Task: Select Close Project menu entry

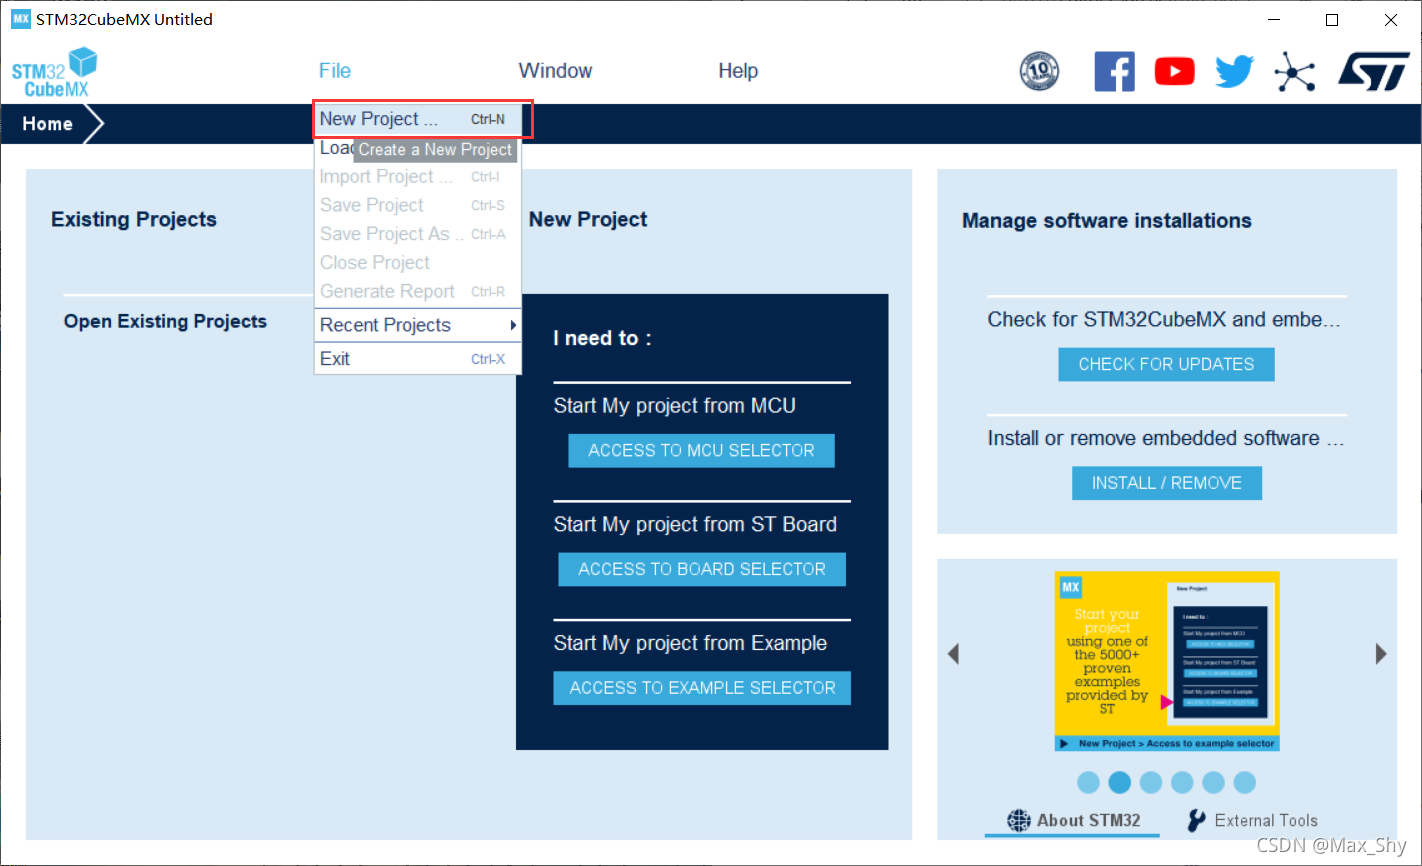Action: click(x=417, y=263)
